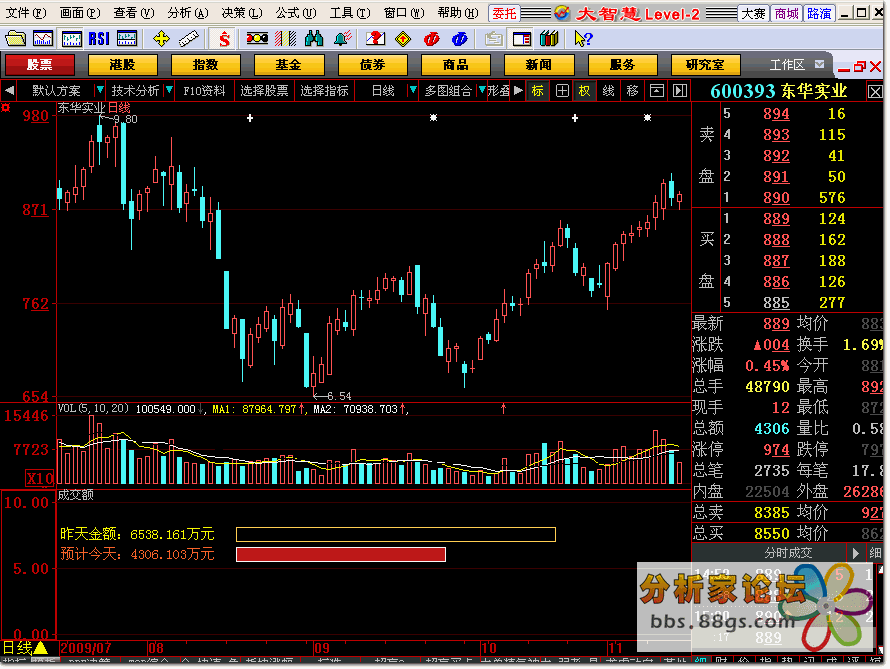Expand the 多图组合 dropdown arrow
Image resolution: width=890 pixels, height=669 pixels.
pyautogui.click(x=482, y=90)
